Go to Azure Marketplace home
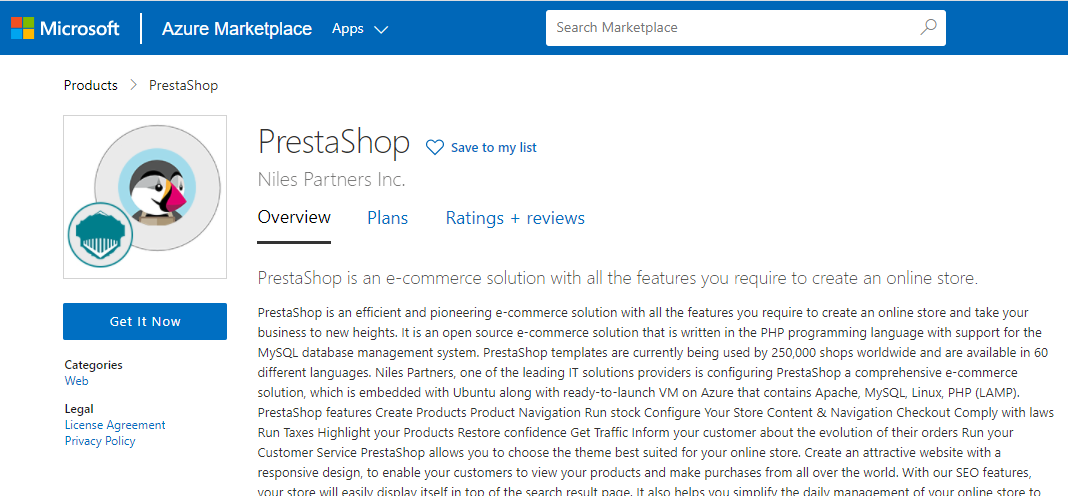Image resolution: width=1068 pixels, height=496 pixels. (237, 29)
